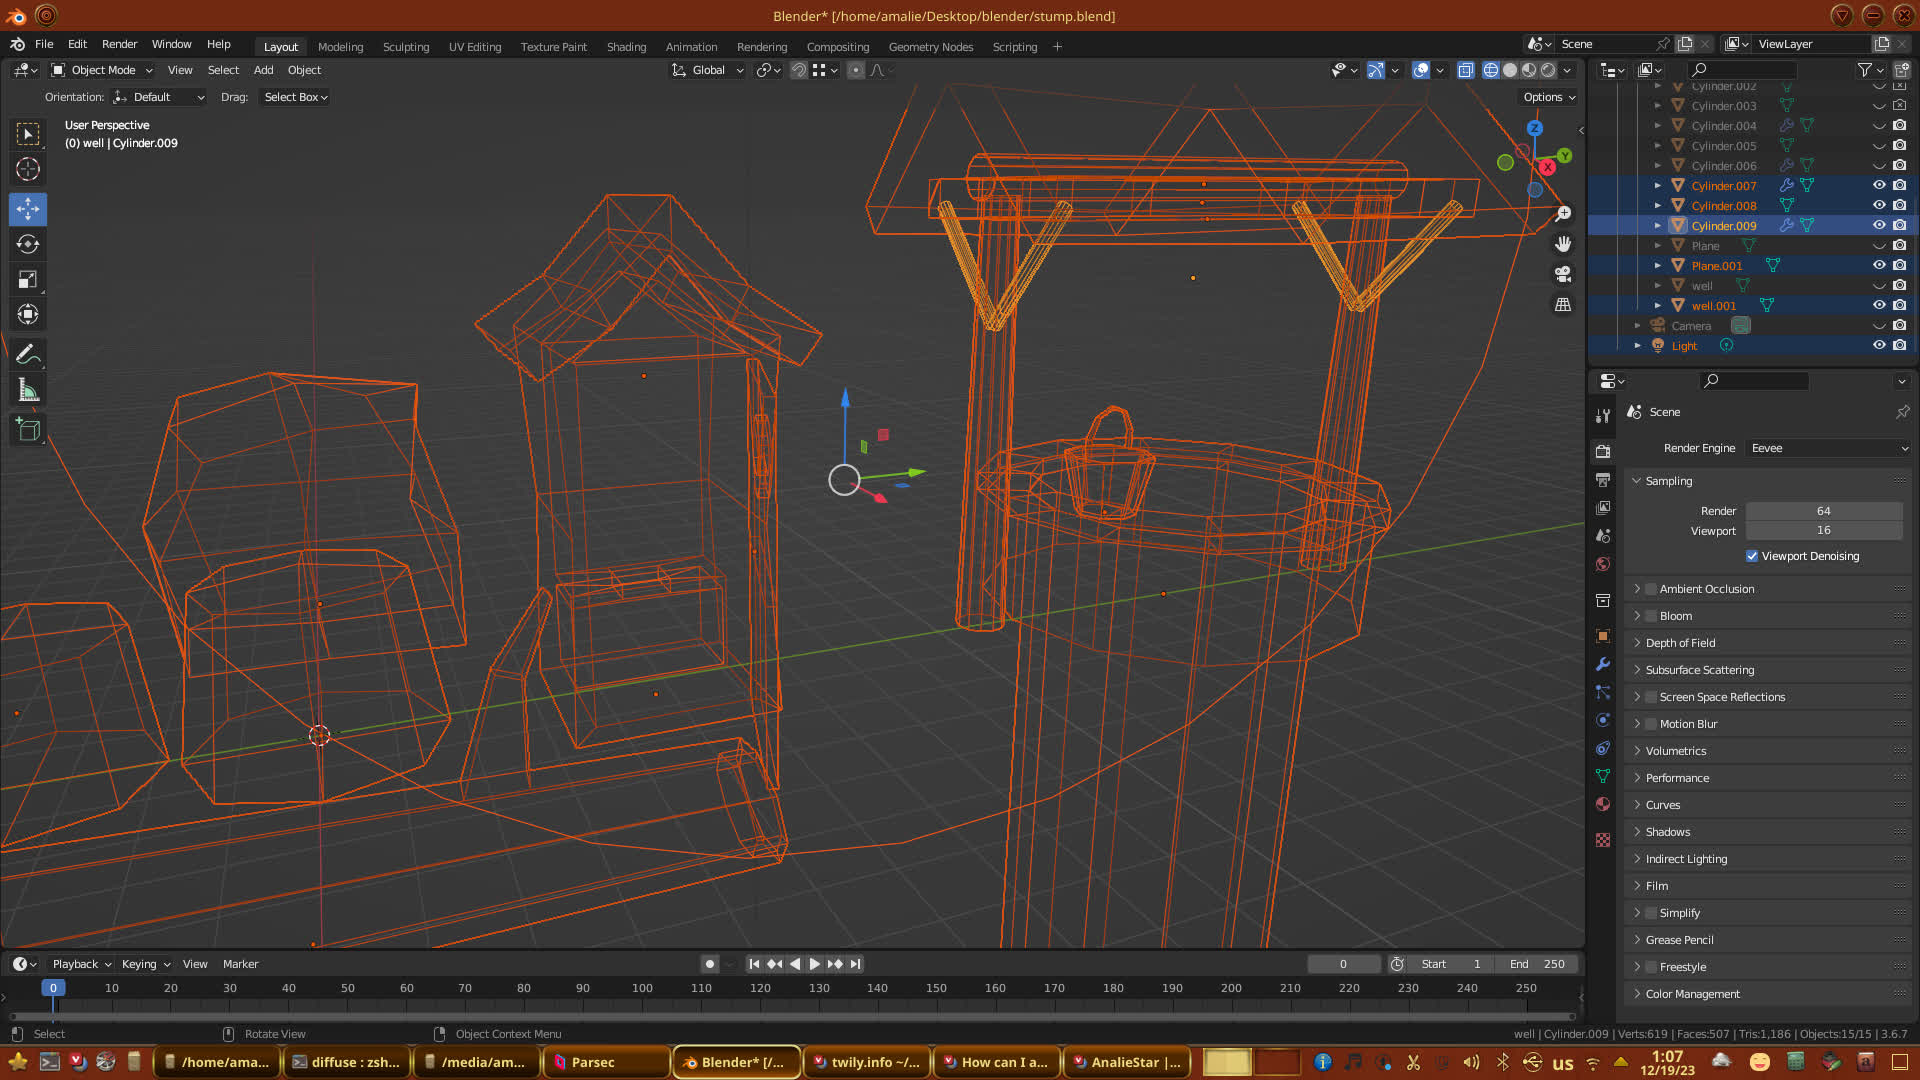Adjust the Render samples field
The height and width of the screenshot is (1080, 1920).
[x=1823, y=511]
